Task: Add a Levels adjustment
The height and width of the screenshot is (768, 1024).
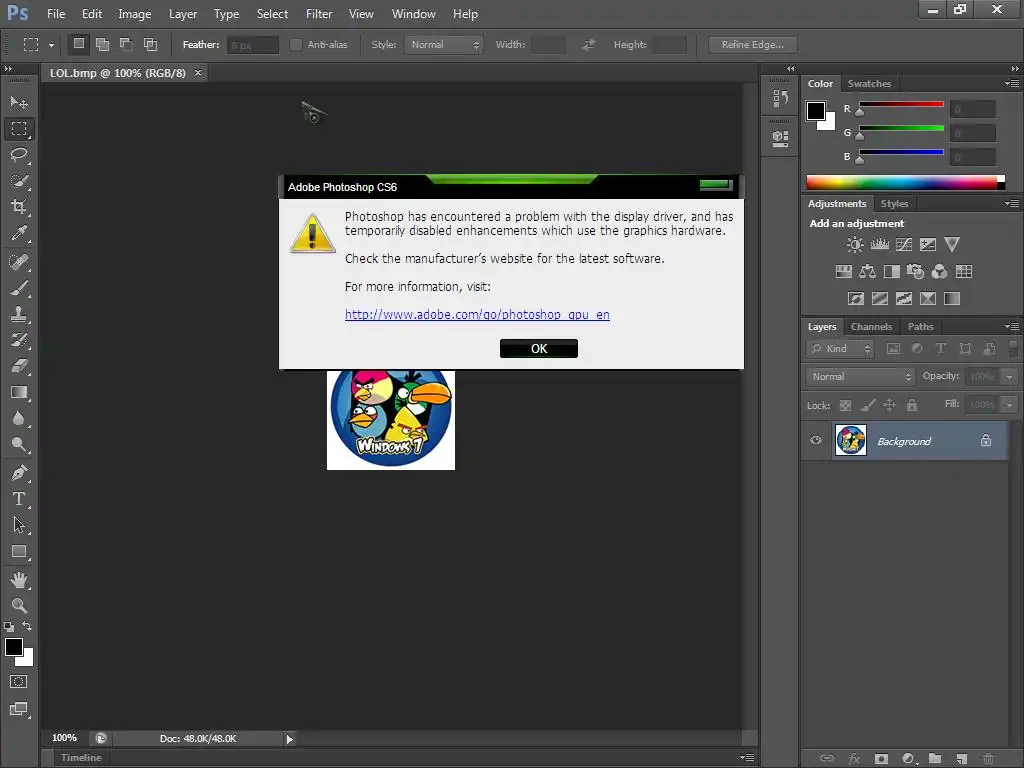Action: (880, 245)
